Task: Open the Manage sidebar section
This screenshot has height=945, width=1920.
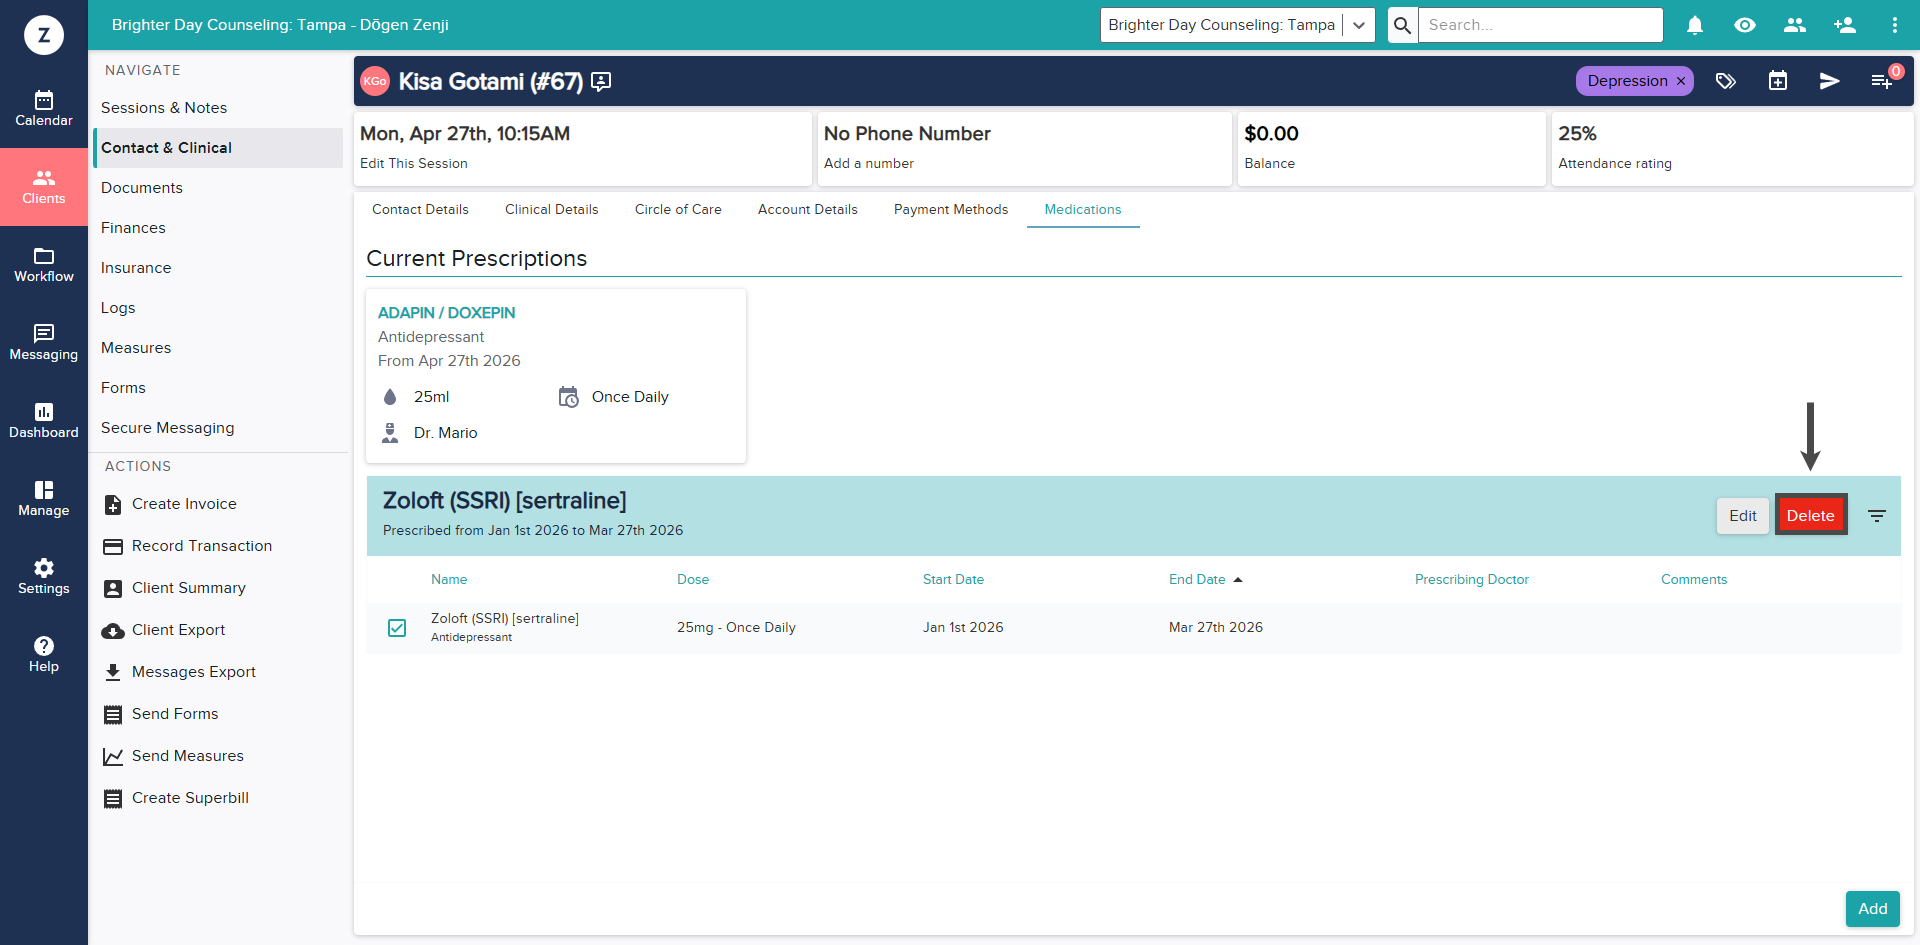Action: coord(44,499)
